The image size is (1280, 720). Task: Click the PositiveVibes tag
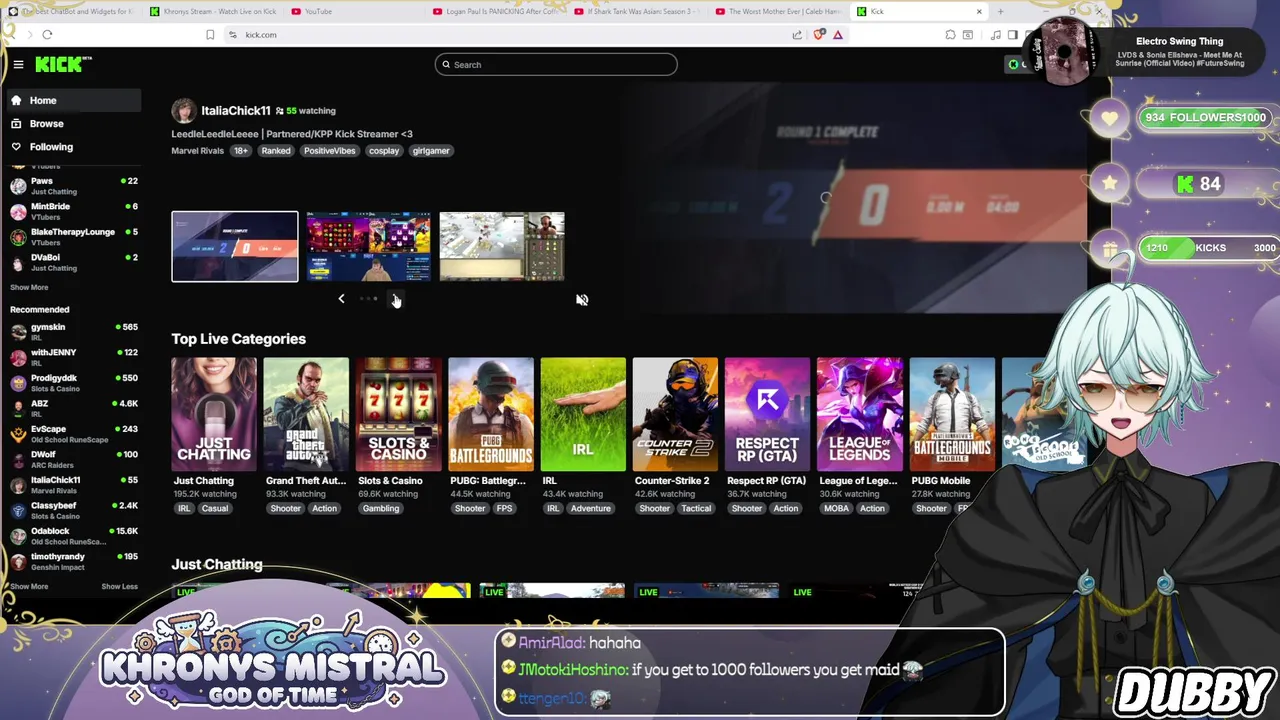pos(330,151)
